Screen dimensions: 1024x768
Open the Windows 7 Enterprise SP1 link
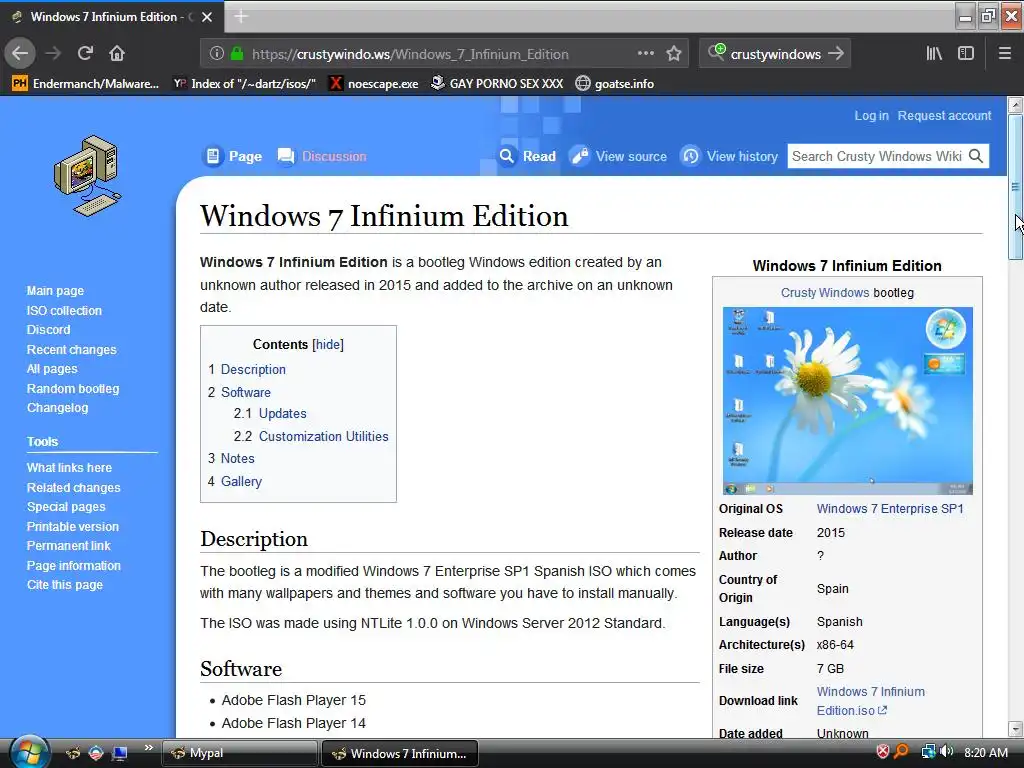coord(889,509)
